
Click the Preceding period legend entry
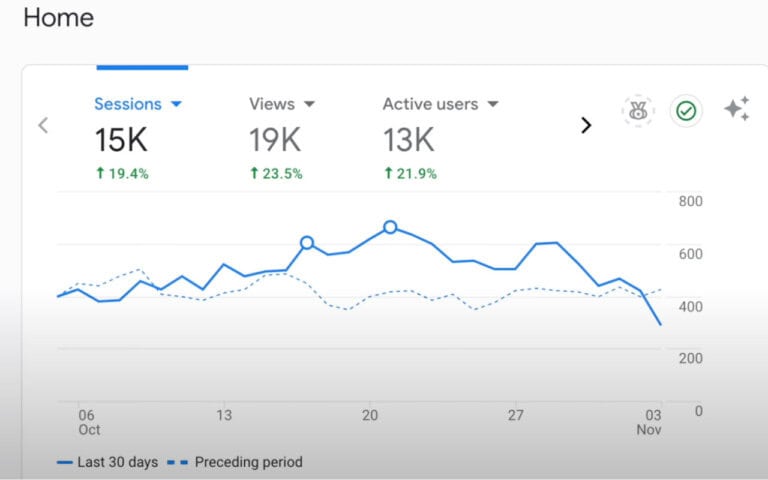pyautogui.click(x=235, y=462)
